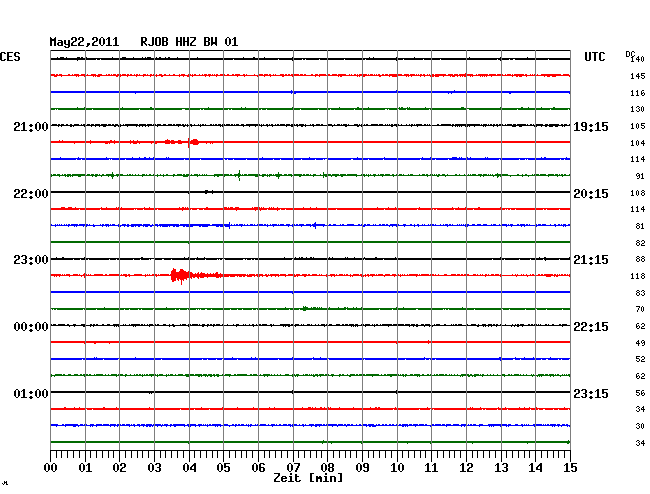
Task: Select minute 14 on the time axis
Action: pos(535,468)
